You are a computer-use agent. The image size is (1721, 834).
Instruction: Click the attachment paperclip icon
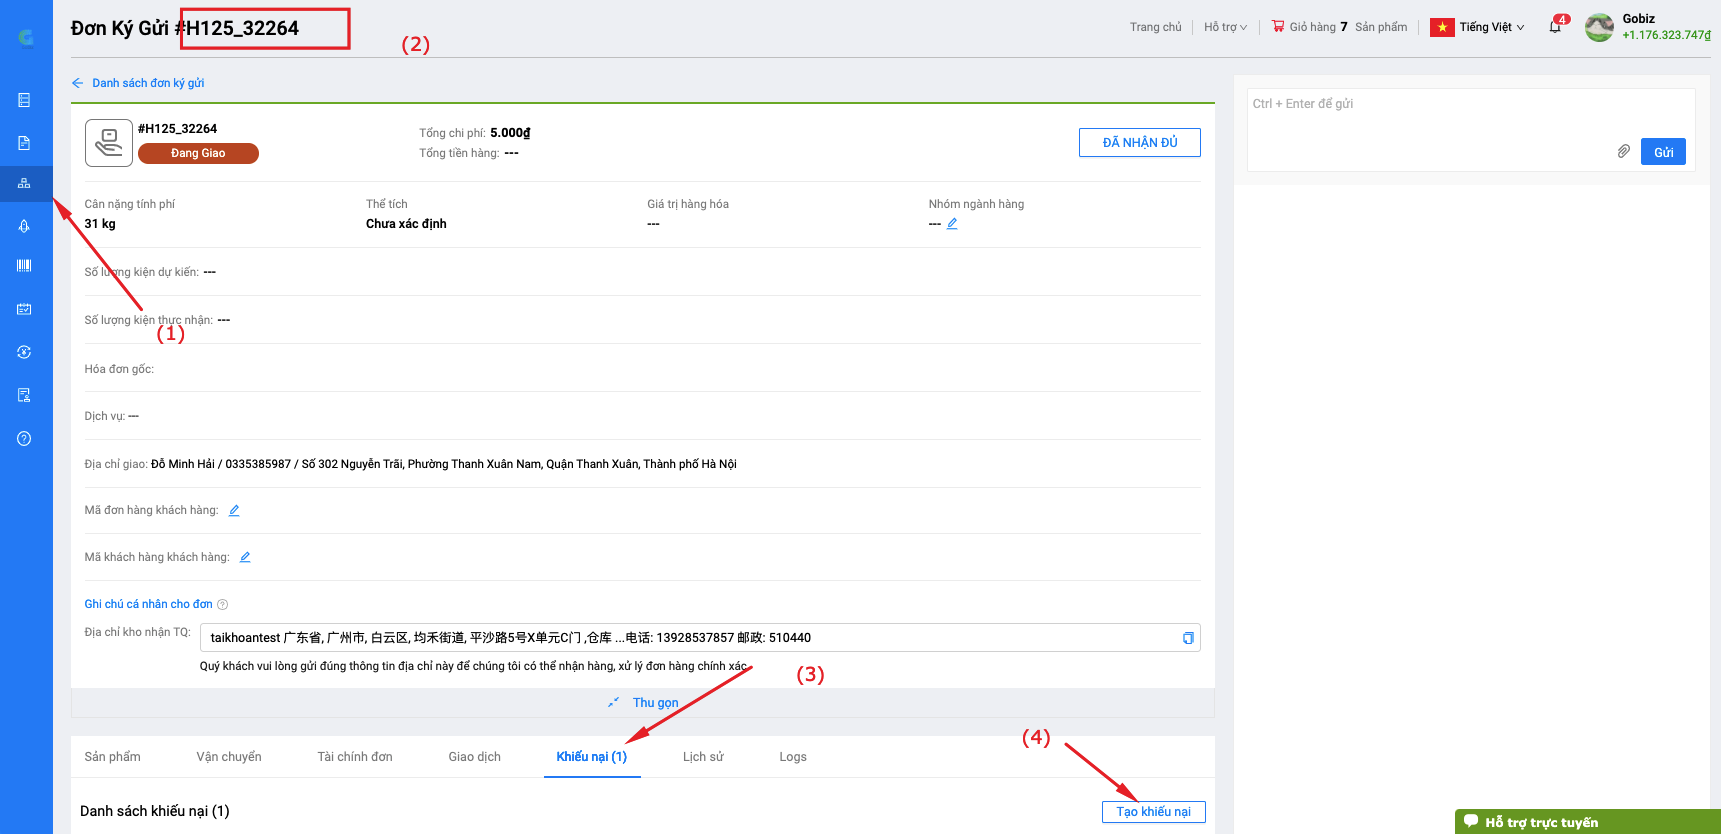click(1623, 152)
